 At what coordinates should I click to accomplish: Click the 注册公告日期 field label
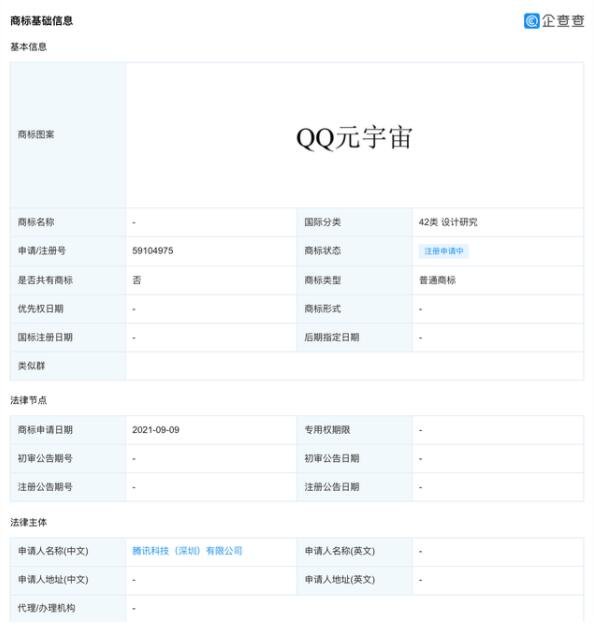pos(332,487)
